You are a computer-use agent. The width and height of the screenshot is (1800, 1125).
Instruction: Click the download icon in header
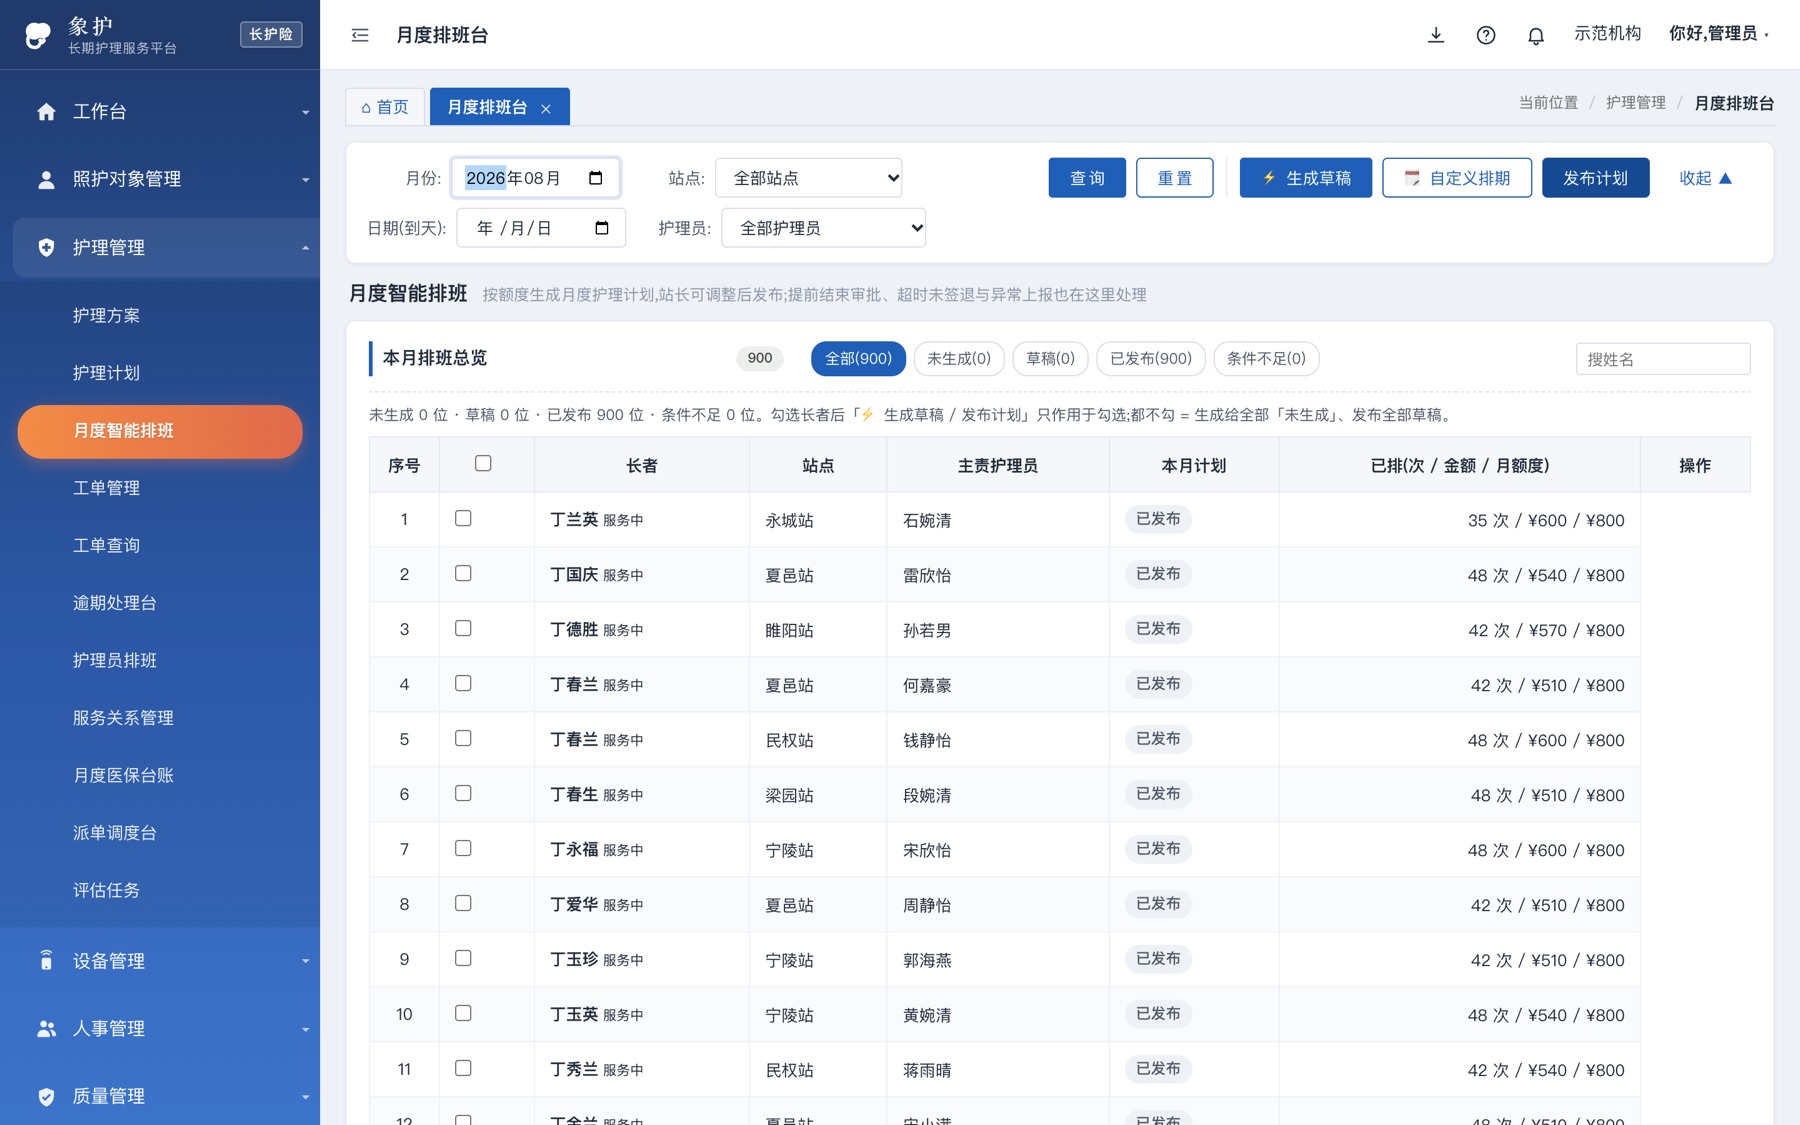point(1435,35)
